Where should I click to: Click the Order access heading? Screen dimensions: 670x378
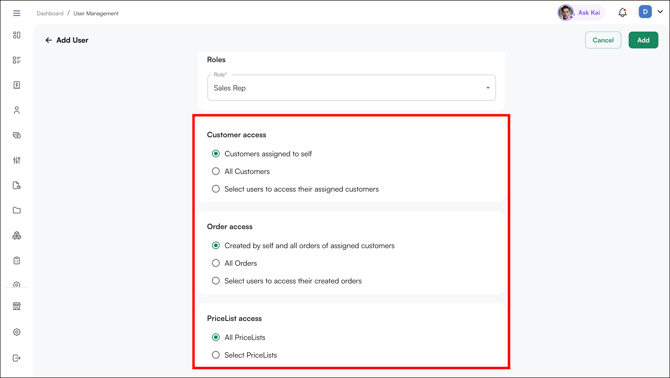(229, 227)
